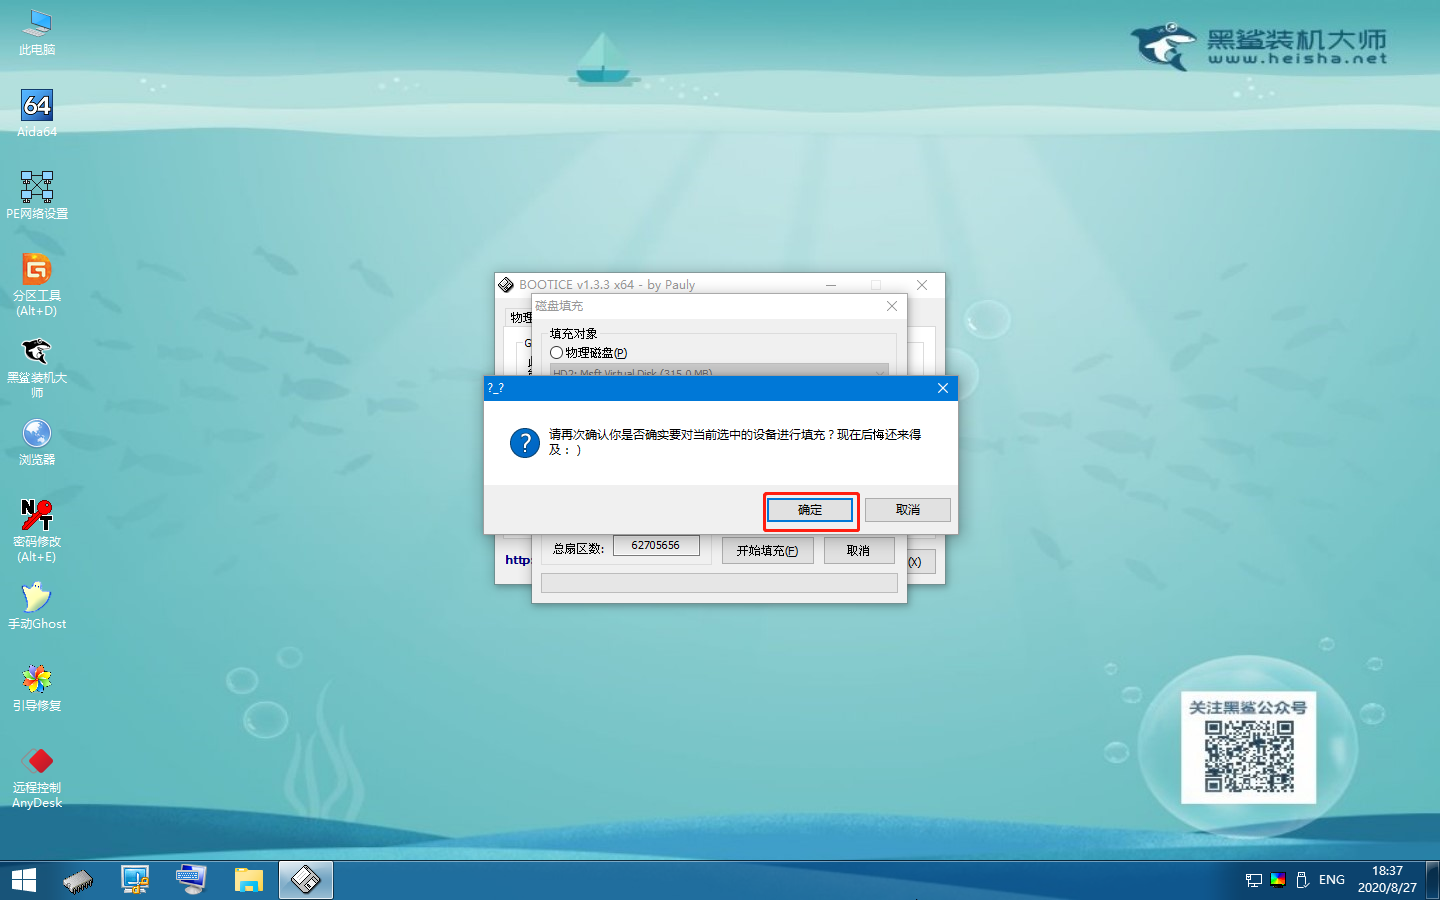Open the 此电脑 desktop icon

point(37,32)
